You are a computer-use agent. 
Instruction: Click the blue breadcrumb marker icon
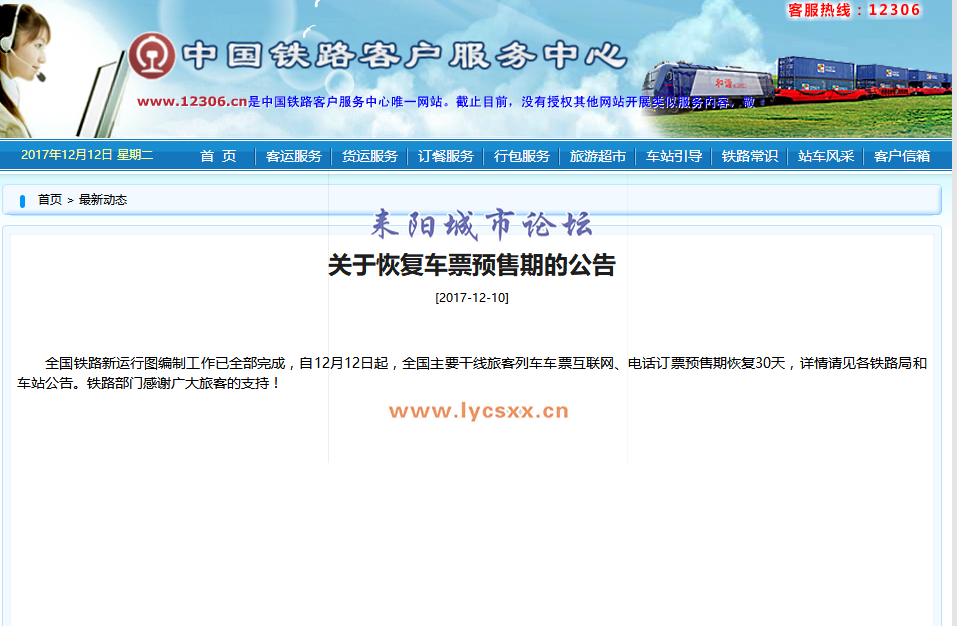23,201
